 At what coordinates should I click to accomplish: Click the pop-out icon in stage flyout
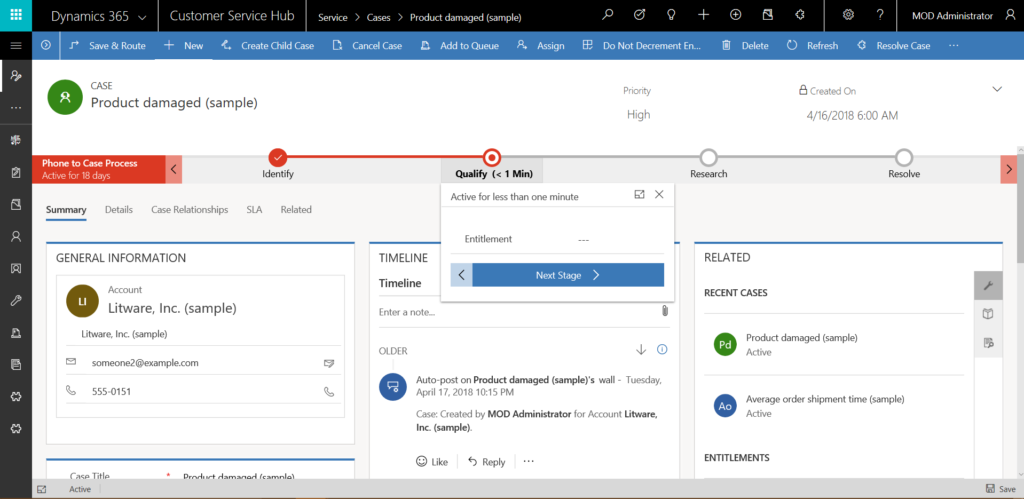(x=639, y=195)
